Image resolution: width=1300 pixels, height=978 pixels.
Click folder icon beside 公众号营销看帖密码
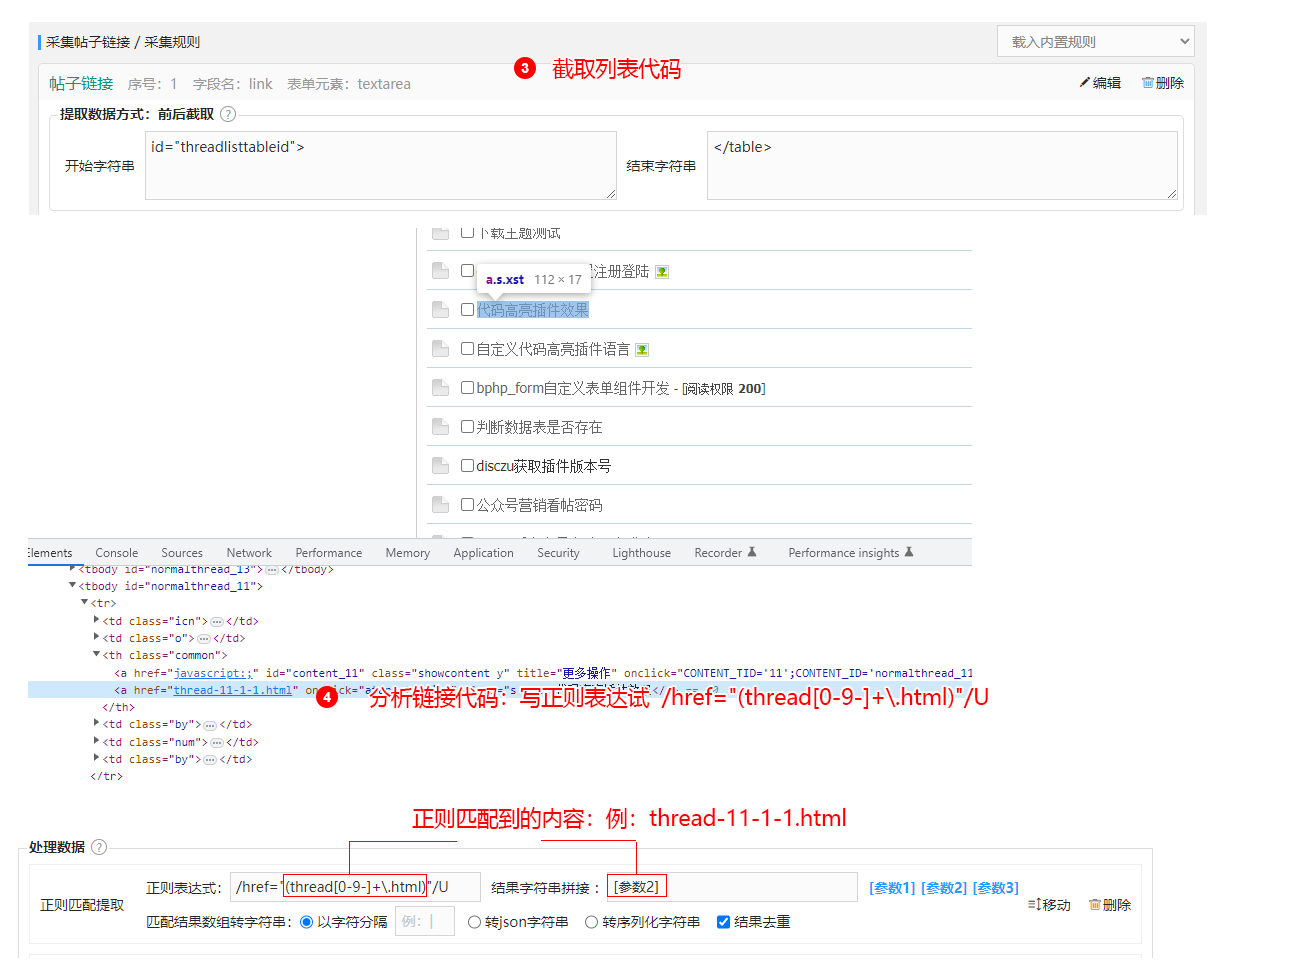click(440, 505)
